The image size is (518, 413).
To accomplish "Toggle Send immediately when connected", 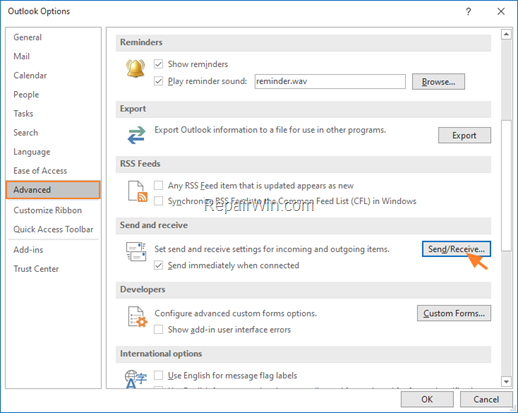I will 159,265.
